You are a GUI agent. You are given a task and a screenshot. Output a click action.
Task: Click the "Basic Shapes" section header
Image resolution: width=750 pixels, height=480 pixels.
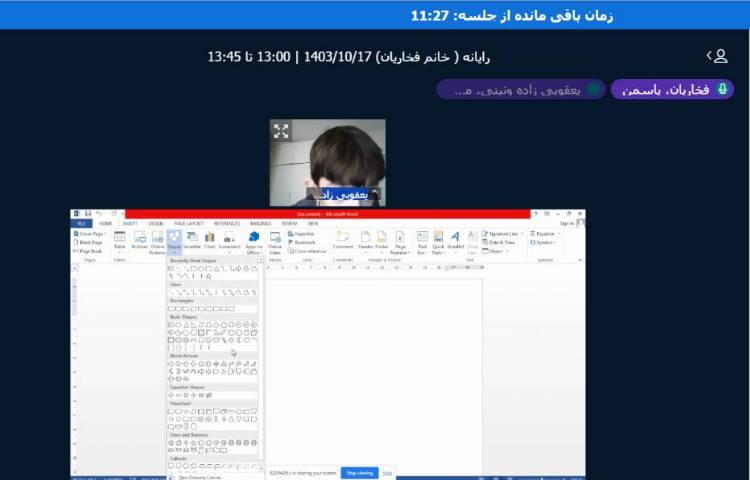click(213, 317)
